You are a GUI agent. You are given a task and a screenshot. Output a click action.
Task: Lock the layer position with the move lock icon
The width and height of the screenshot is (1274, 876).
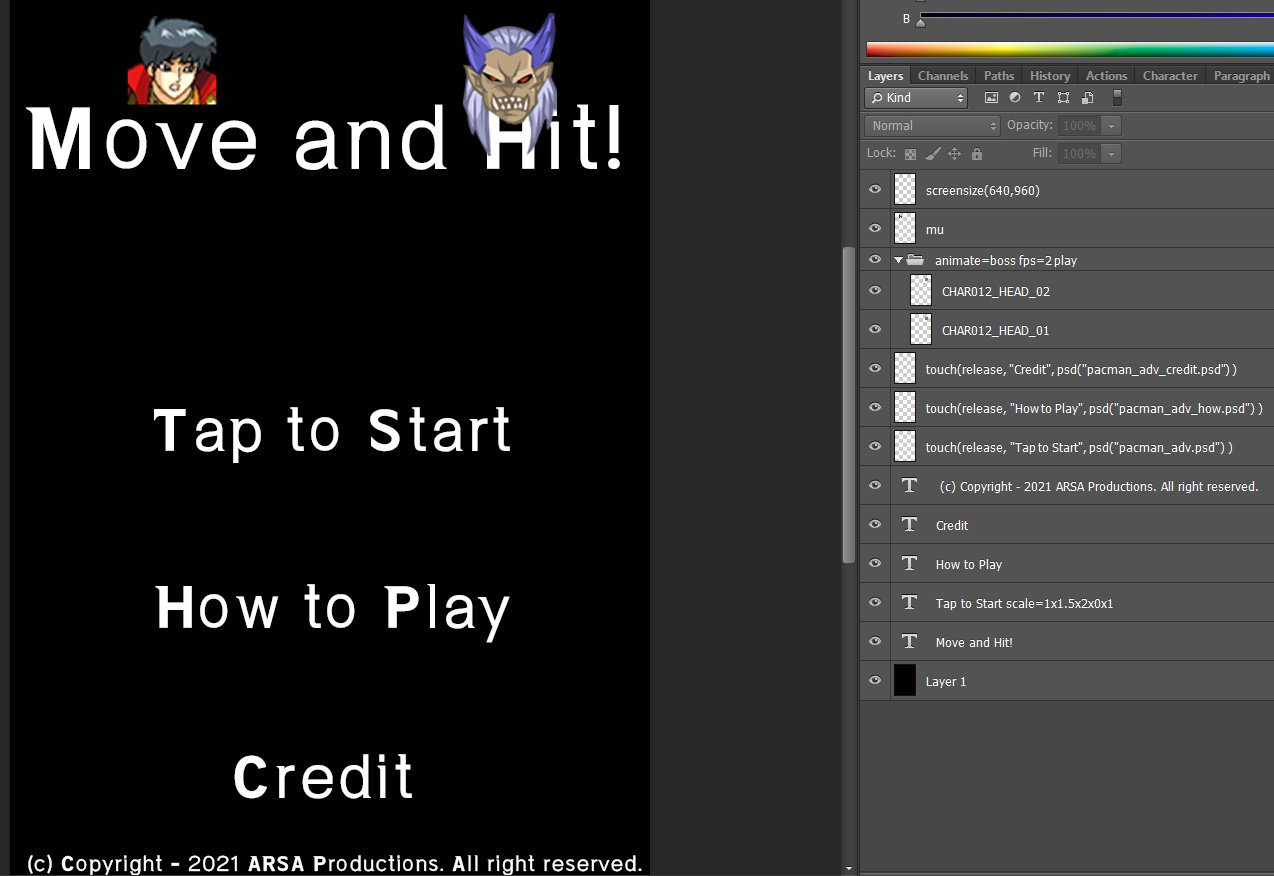click(956, 153)
